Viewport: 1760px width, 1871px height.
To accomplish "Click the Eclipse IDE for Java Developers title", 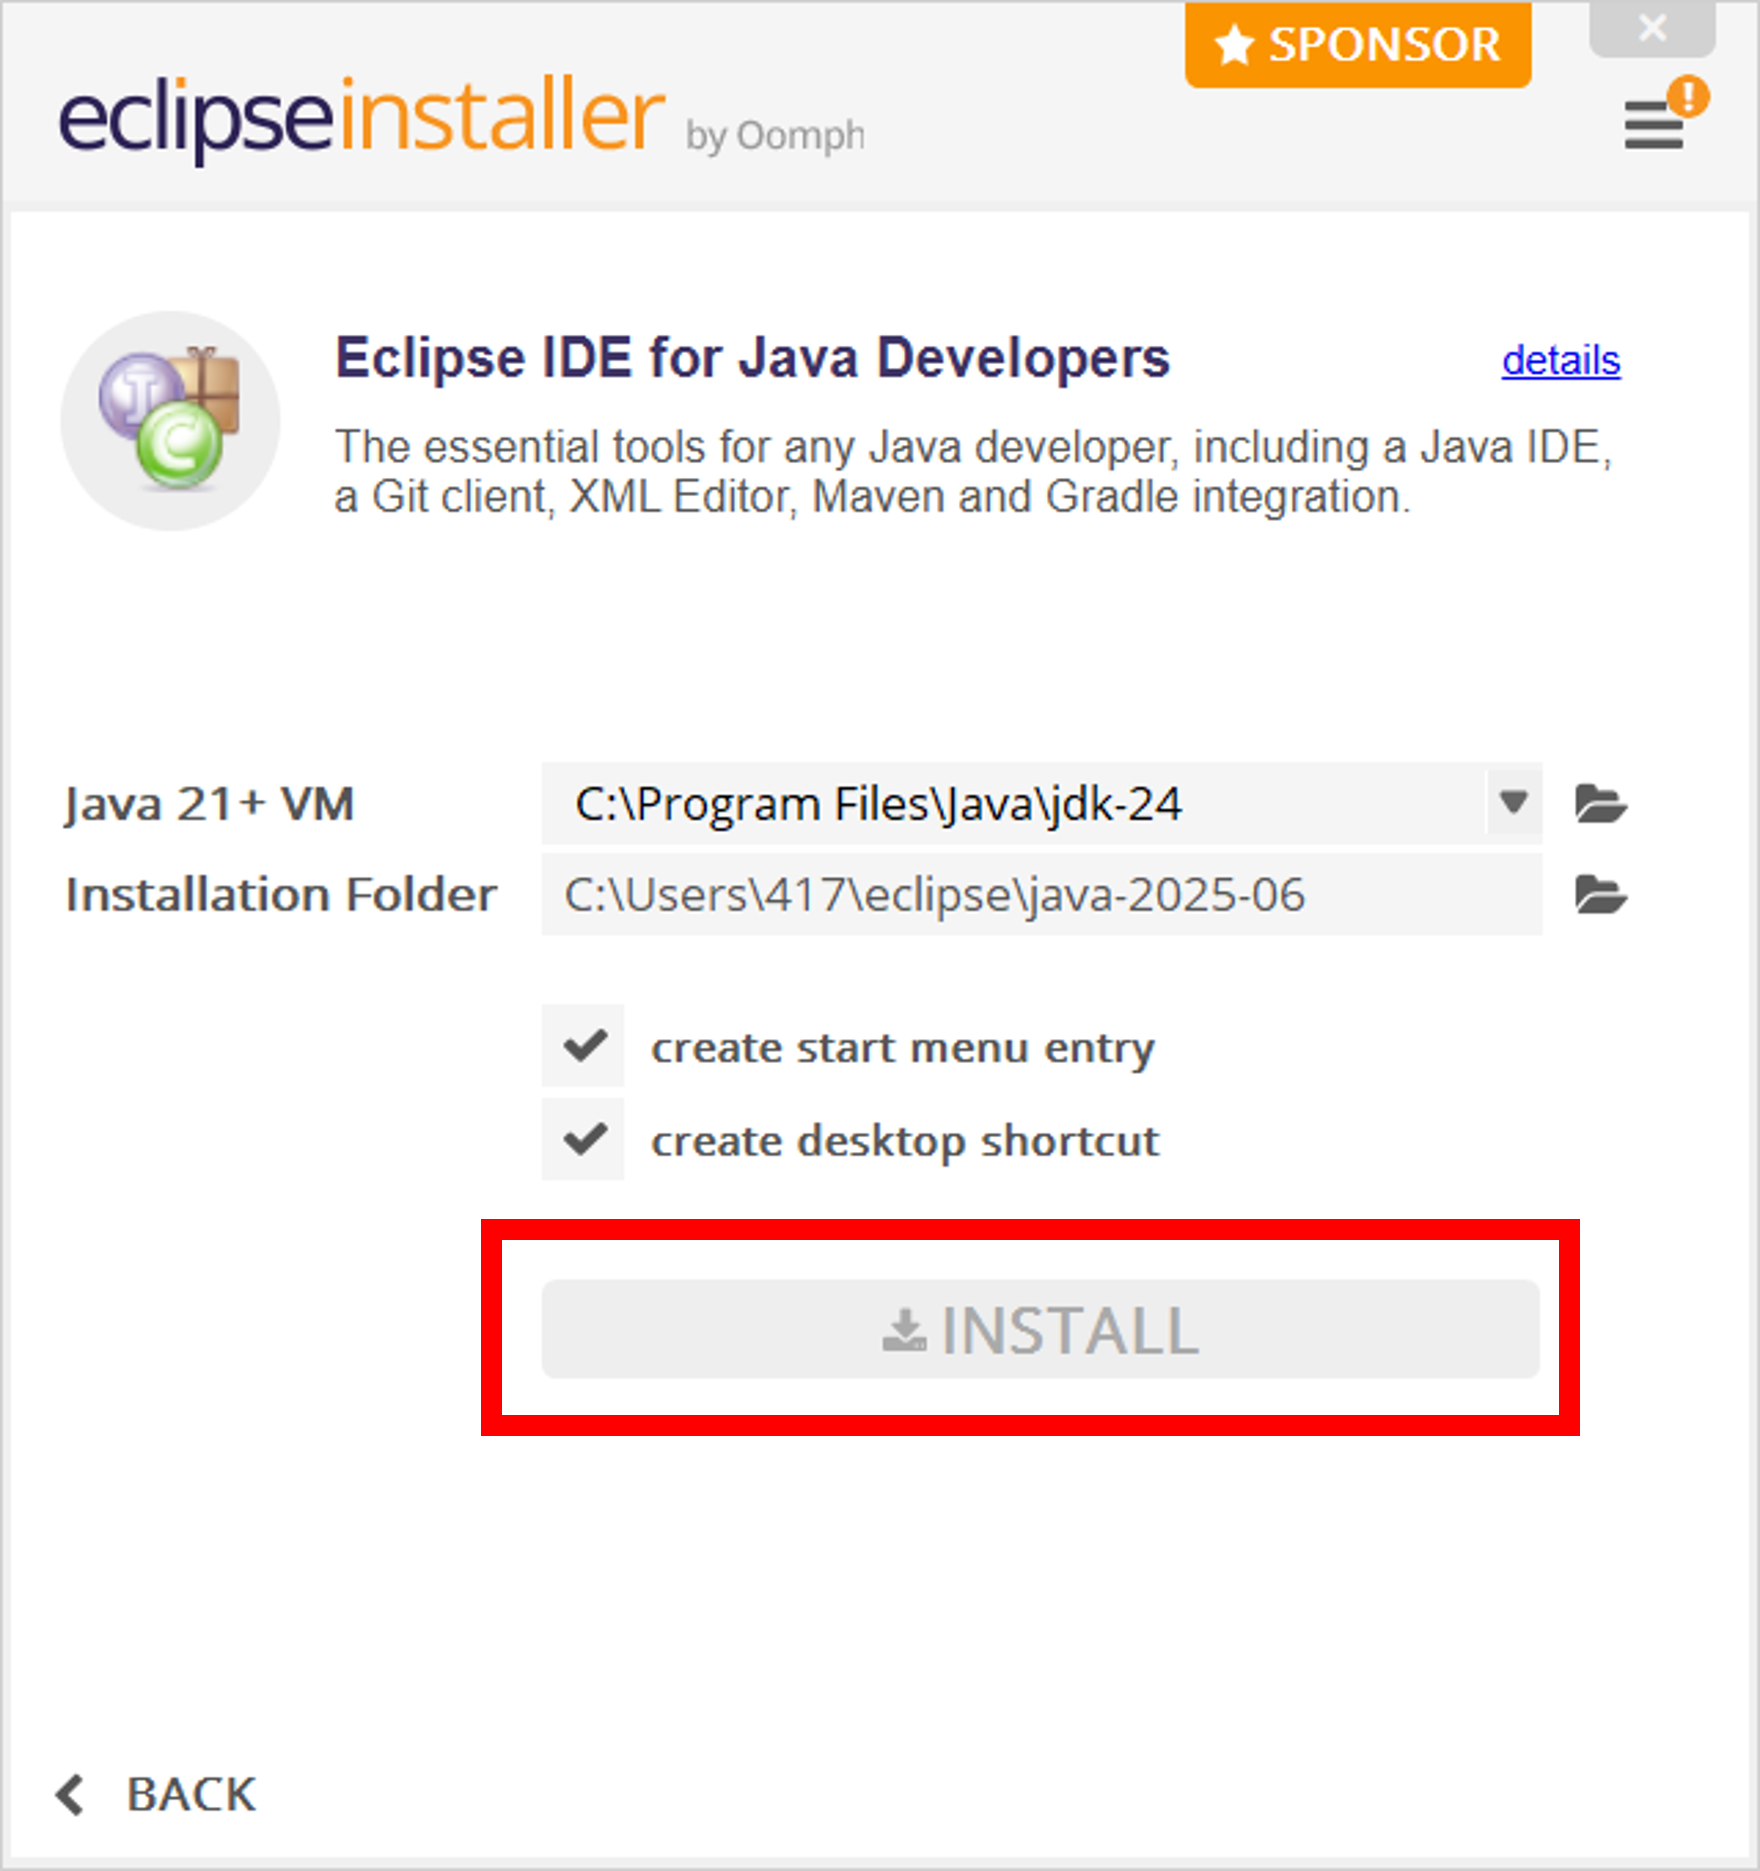I will tap(752, 358).
